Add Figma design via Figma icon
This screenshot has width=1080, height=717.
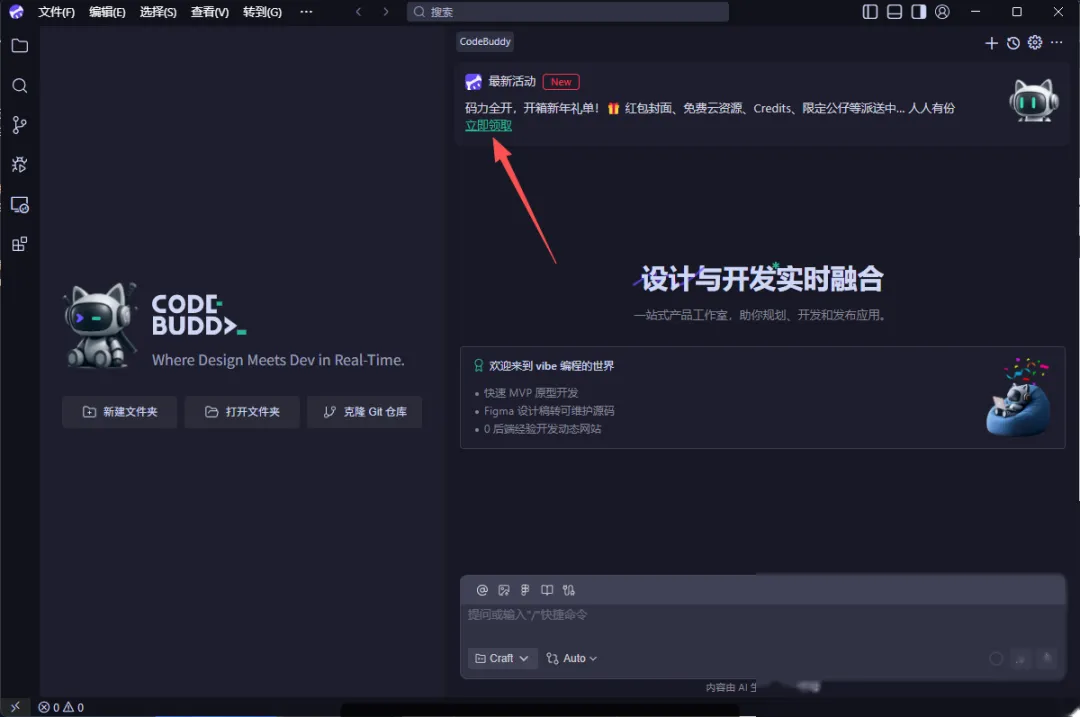click(525, 590)
